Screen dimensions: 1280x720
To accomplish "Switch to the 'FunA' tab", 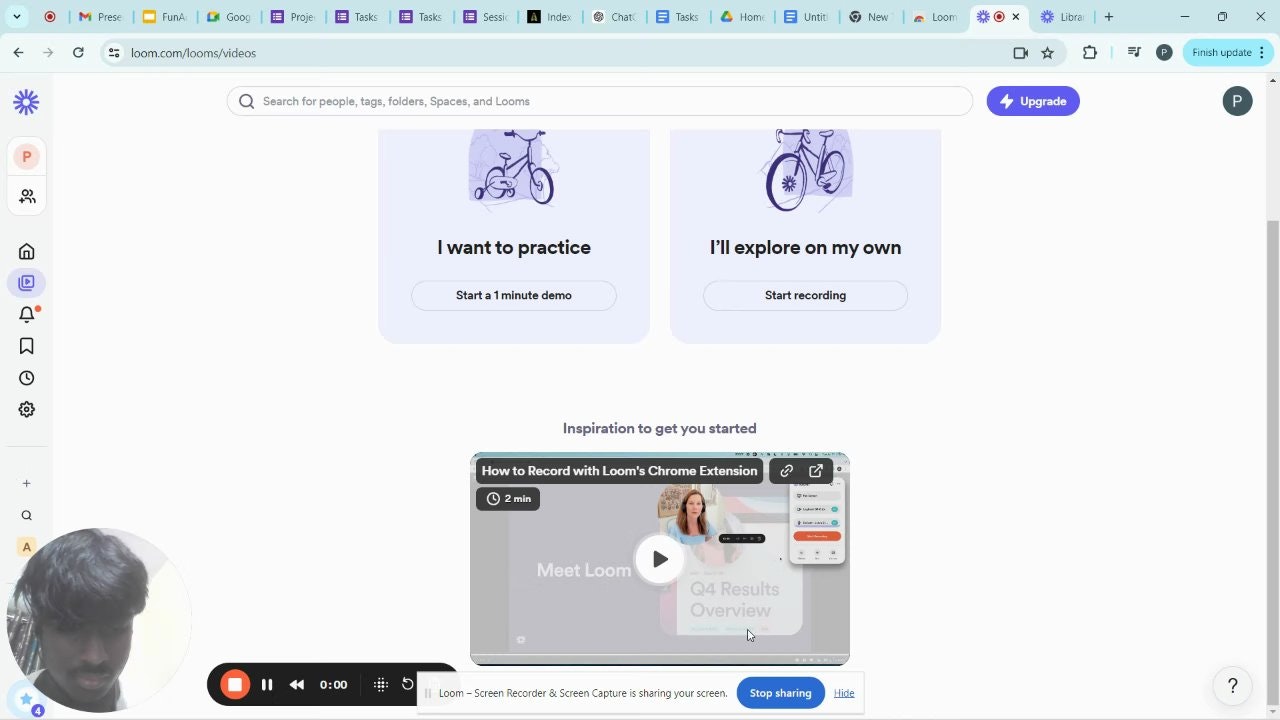I will pyautogui.click(x=163, y=17).
